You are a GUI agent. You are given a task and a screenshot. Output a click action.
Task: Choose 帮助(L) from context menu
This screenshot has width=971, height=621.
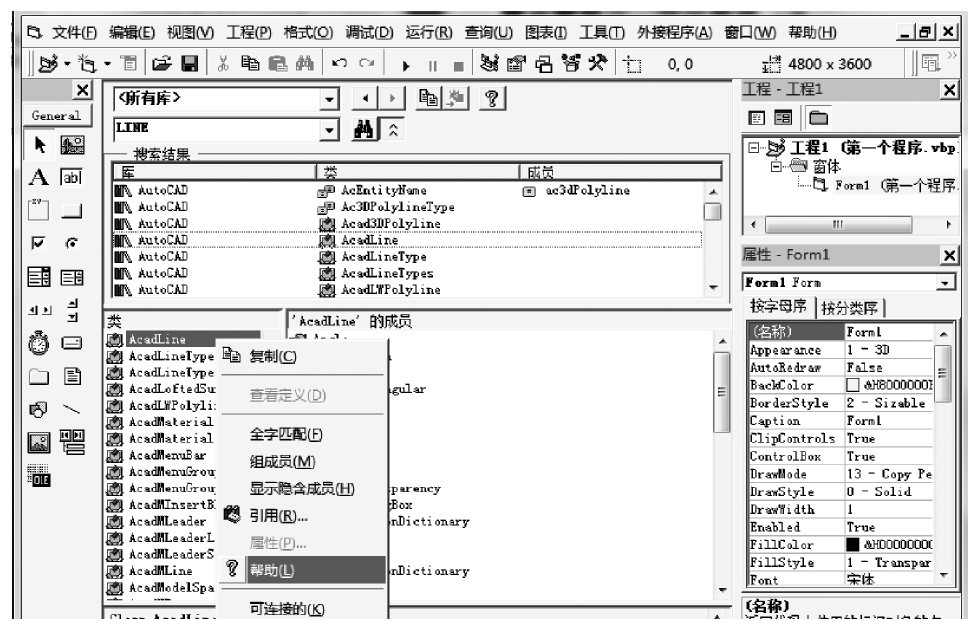click(x=303, y=570)
